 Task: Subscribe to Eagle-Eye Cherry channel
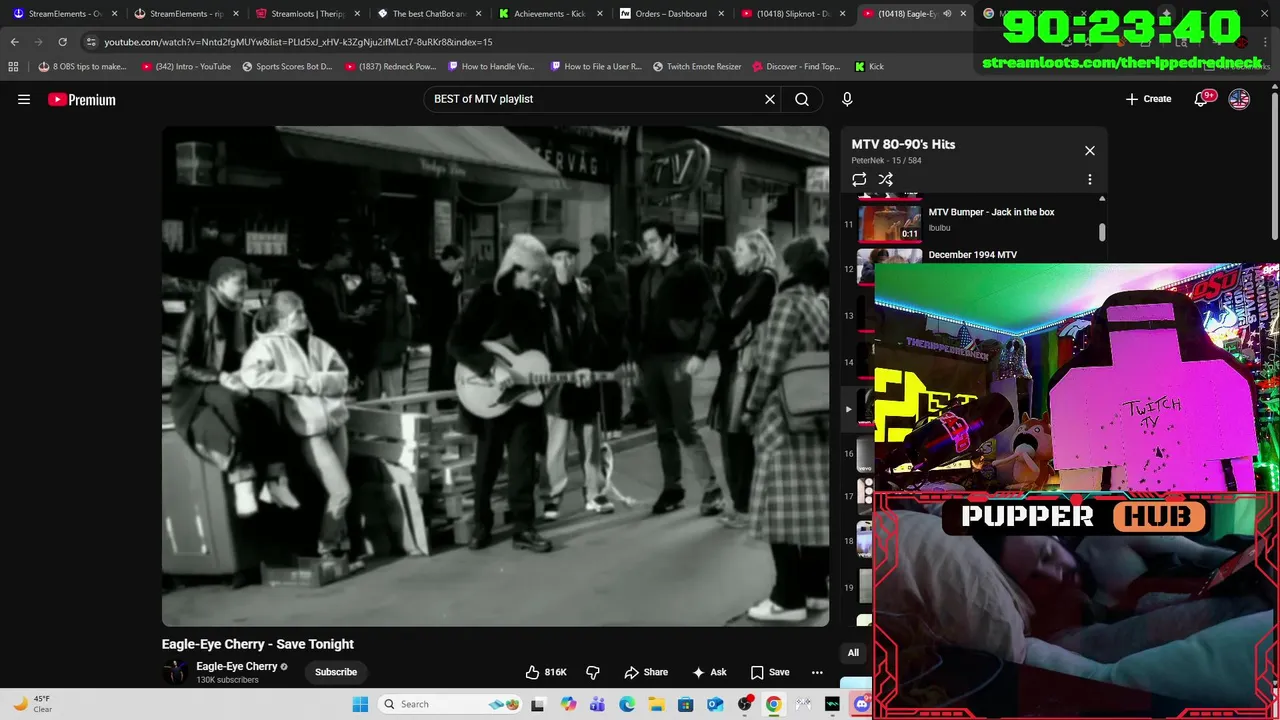336,672
